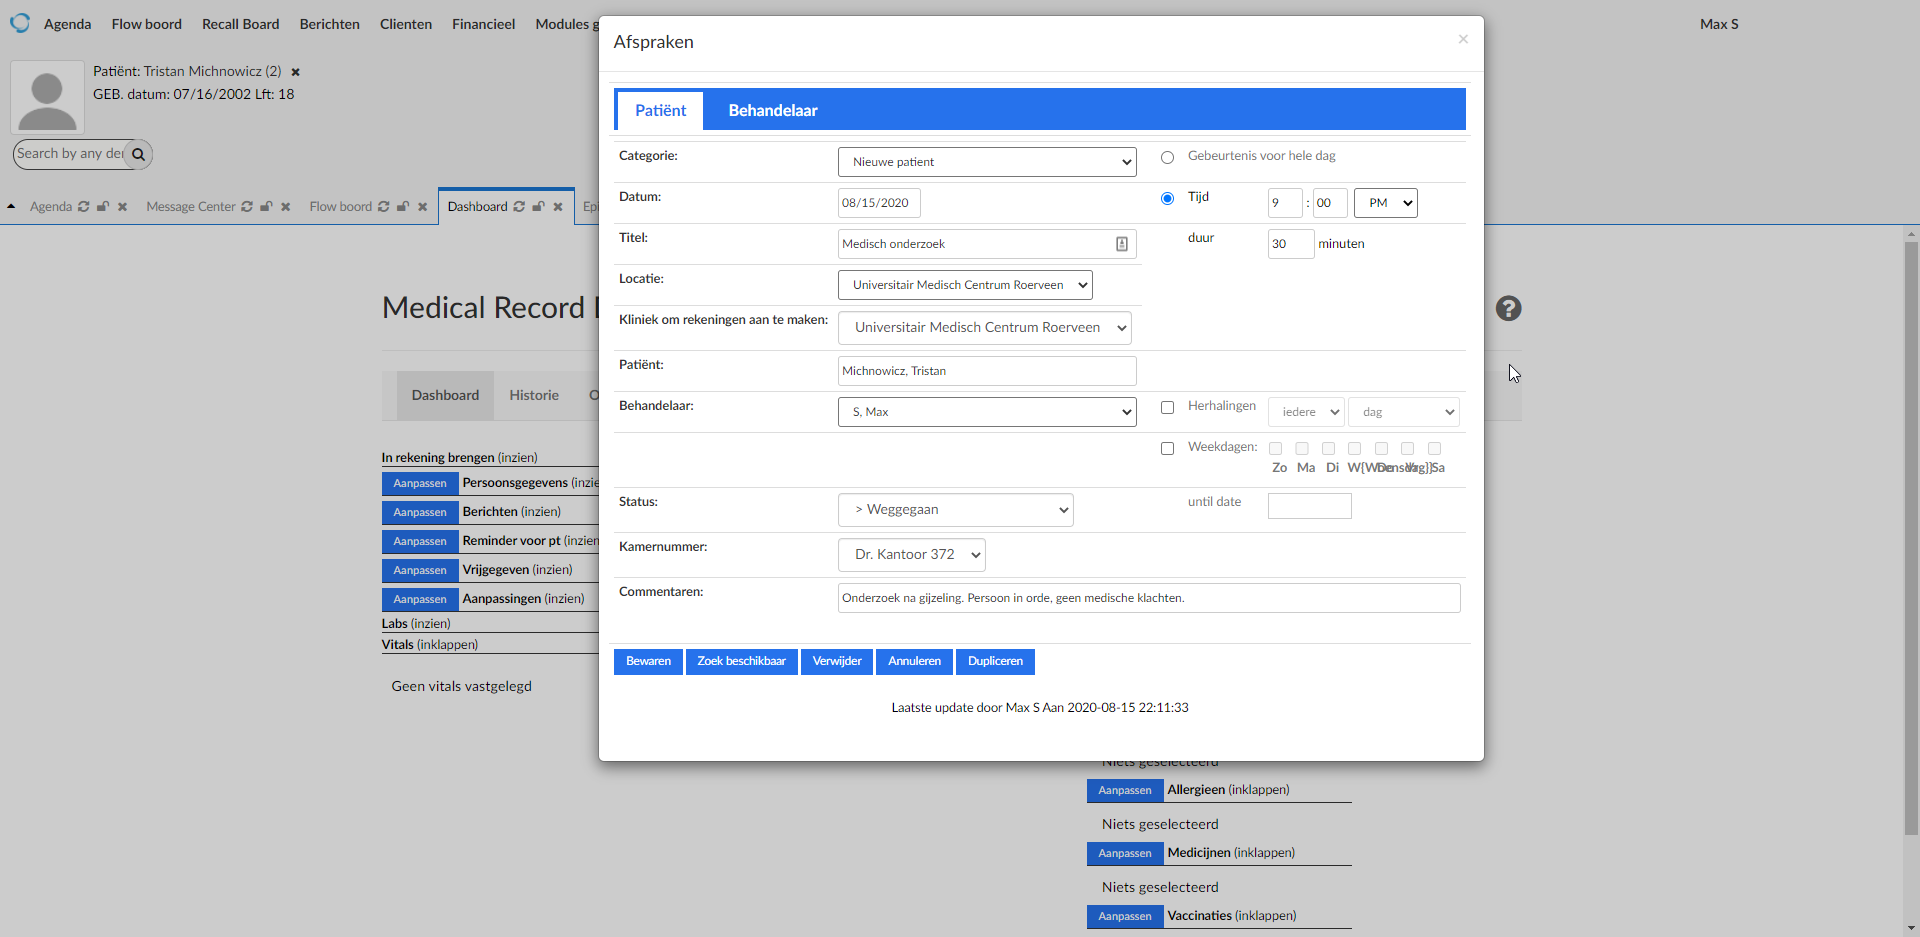Screen dimensions: 1920x937
Task: Refresh the Dashboard tab
Action: pyautogui.click(x=519, y=207)
